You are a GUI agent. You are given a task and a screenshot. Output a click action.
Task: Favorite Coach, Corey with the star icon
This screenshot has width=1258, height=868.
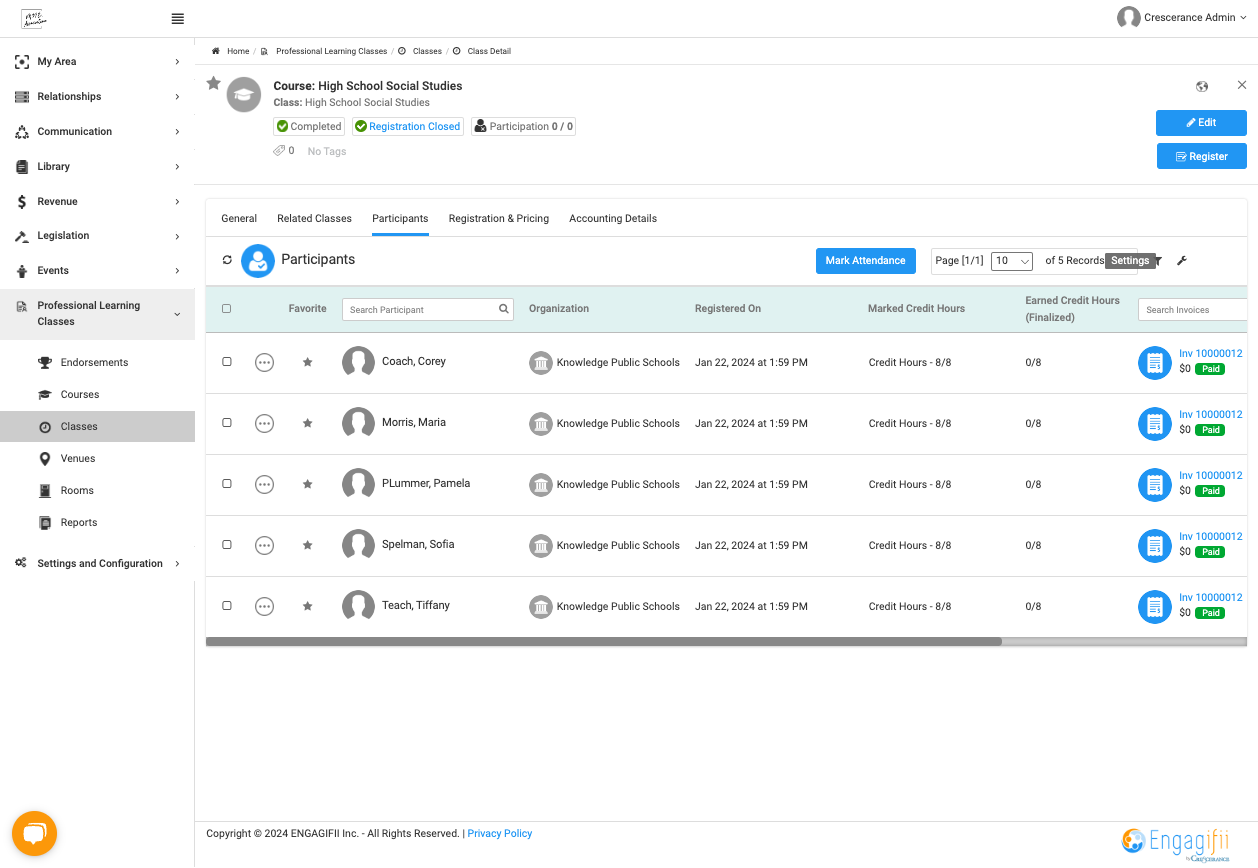[308, 362]
